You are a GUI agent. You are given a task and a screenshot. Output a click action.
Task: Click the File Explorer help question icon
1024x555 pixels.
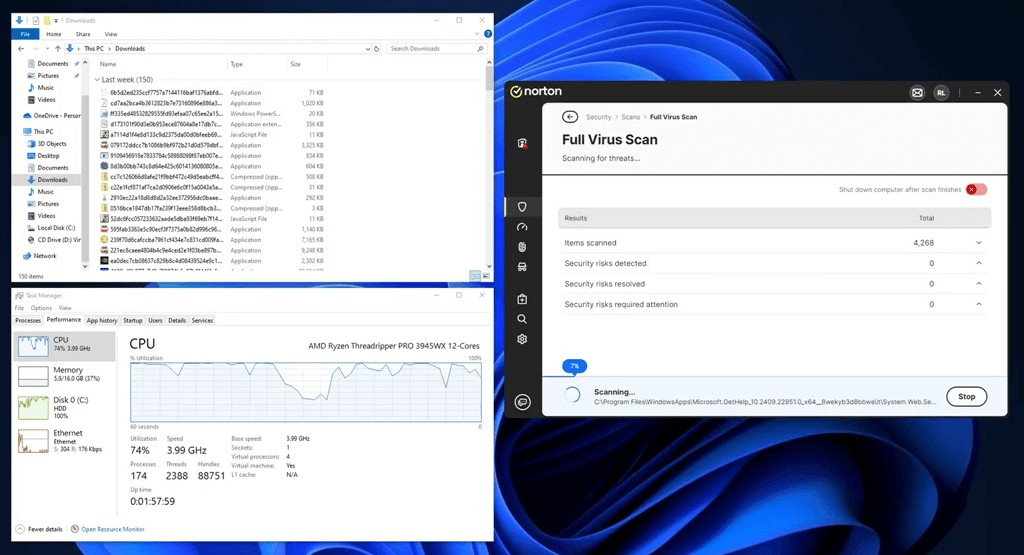488,34
